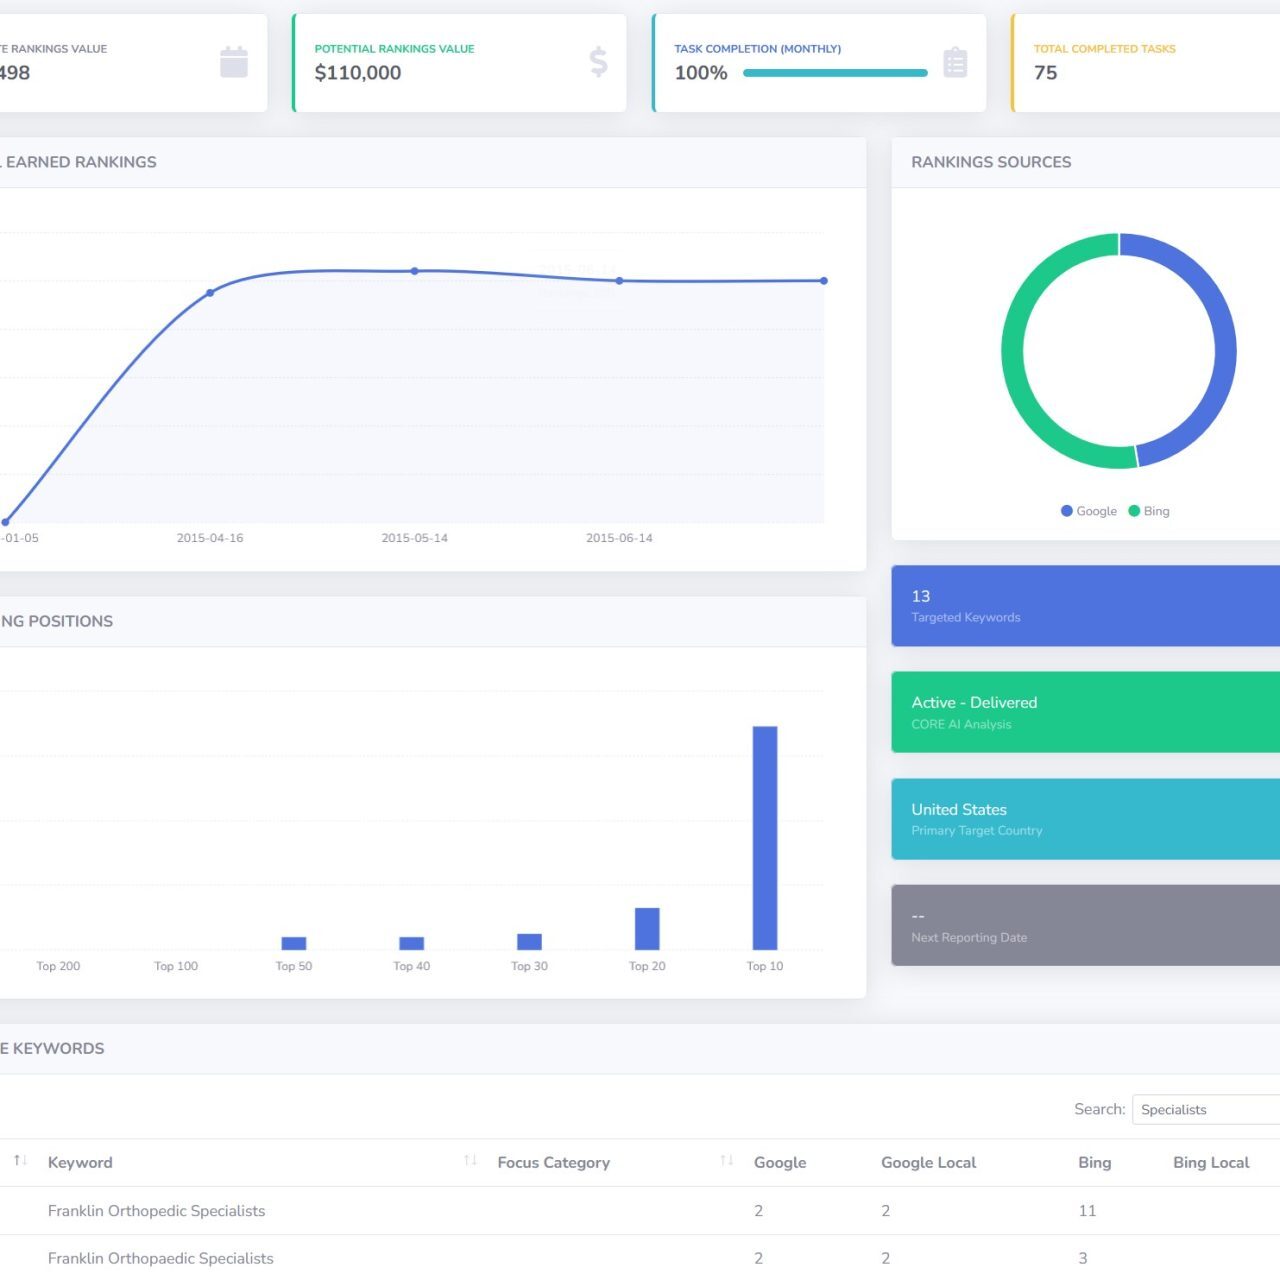This screenshot has width=1280, height=1280.
Task: Click the United States target country card
Action: tap(1085, 819)
